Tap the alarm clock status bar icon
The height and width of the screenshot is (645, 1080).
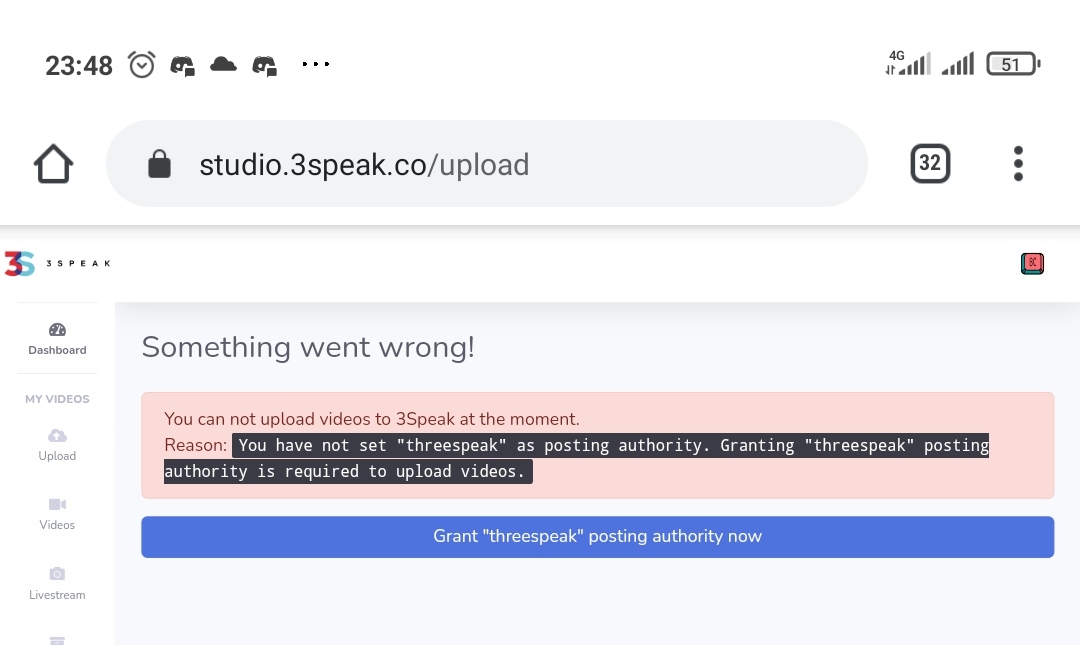142,65
